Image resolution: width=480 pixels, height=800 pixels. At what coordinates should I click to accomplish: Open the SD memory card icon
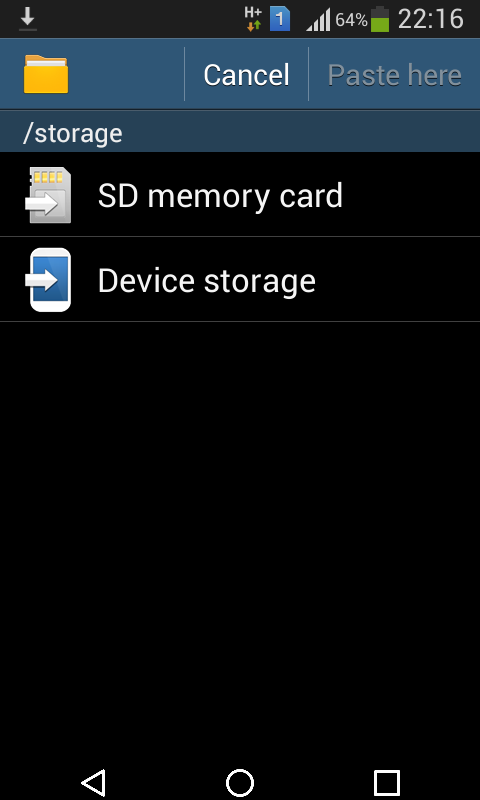pyautogui.click(x=48, y=195)
